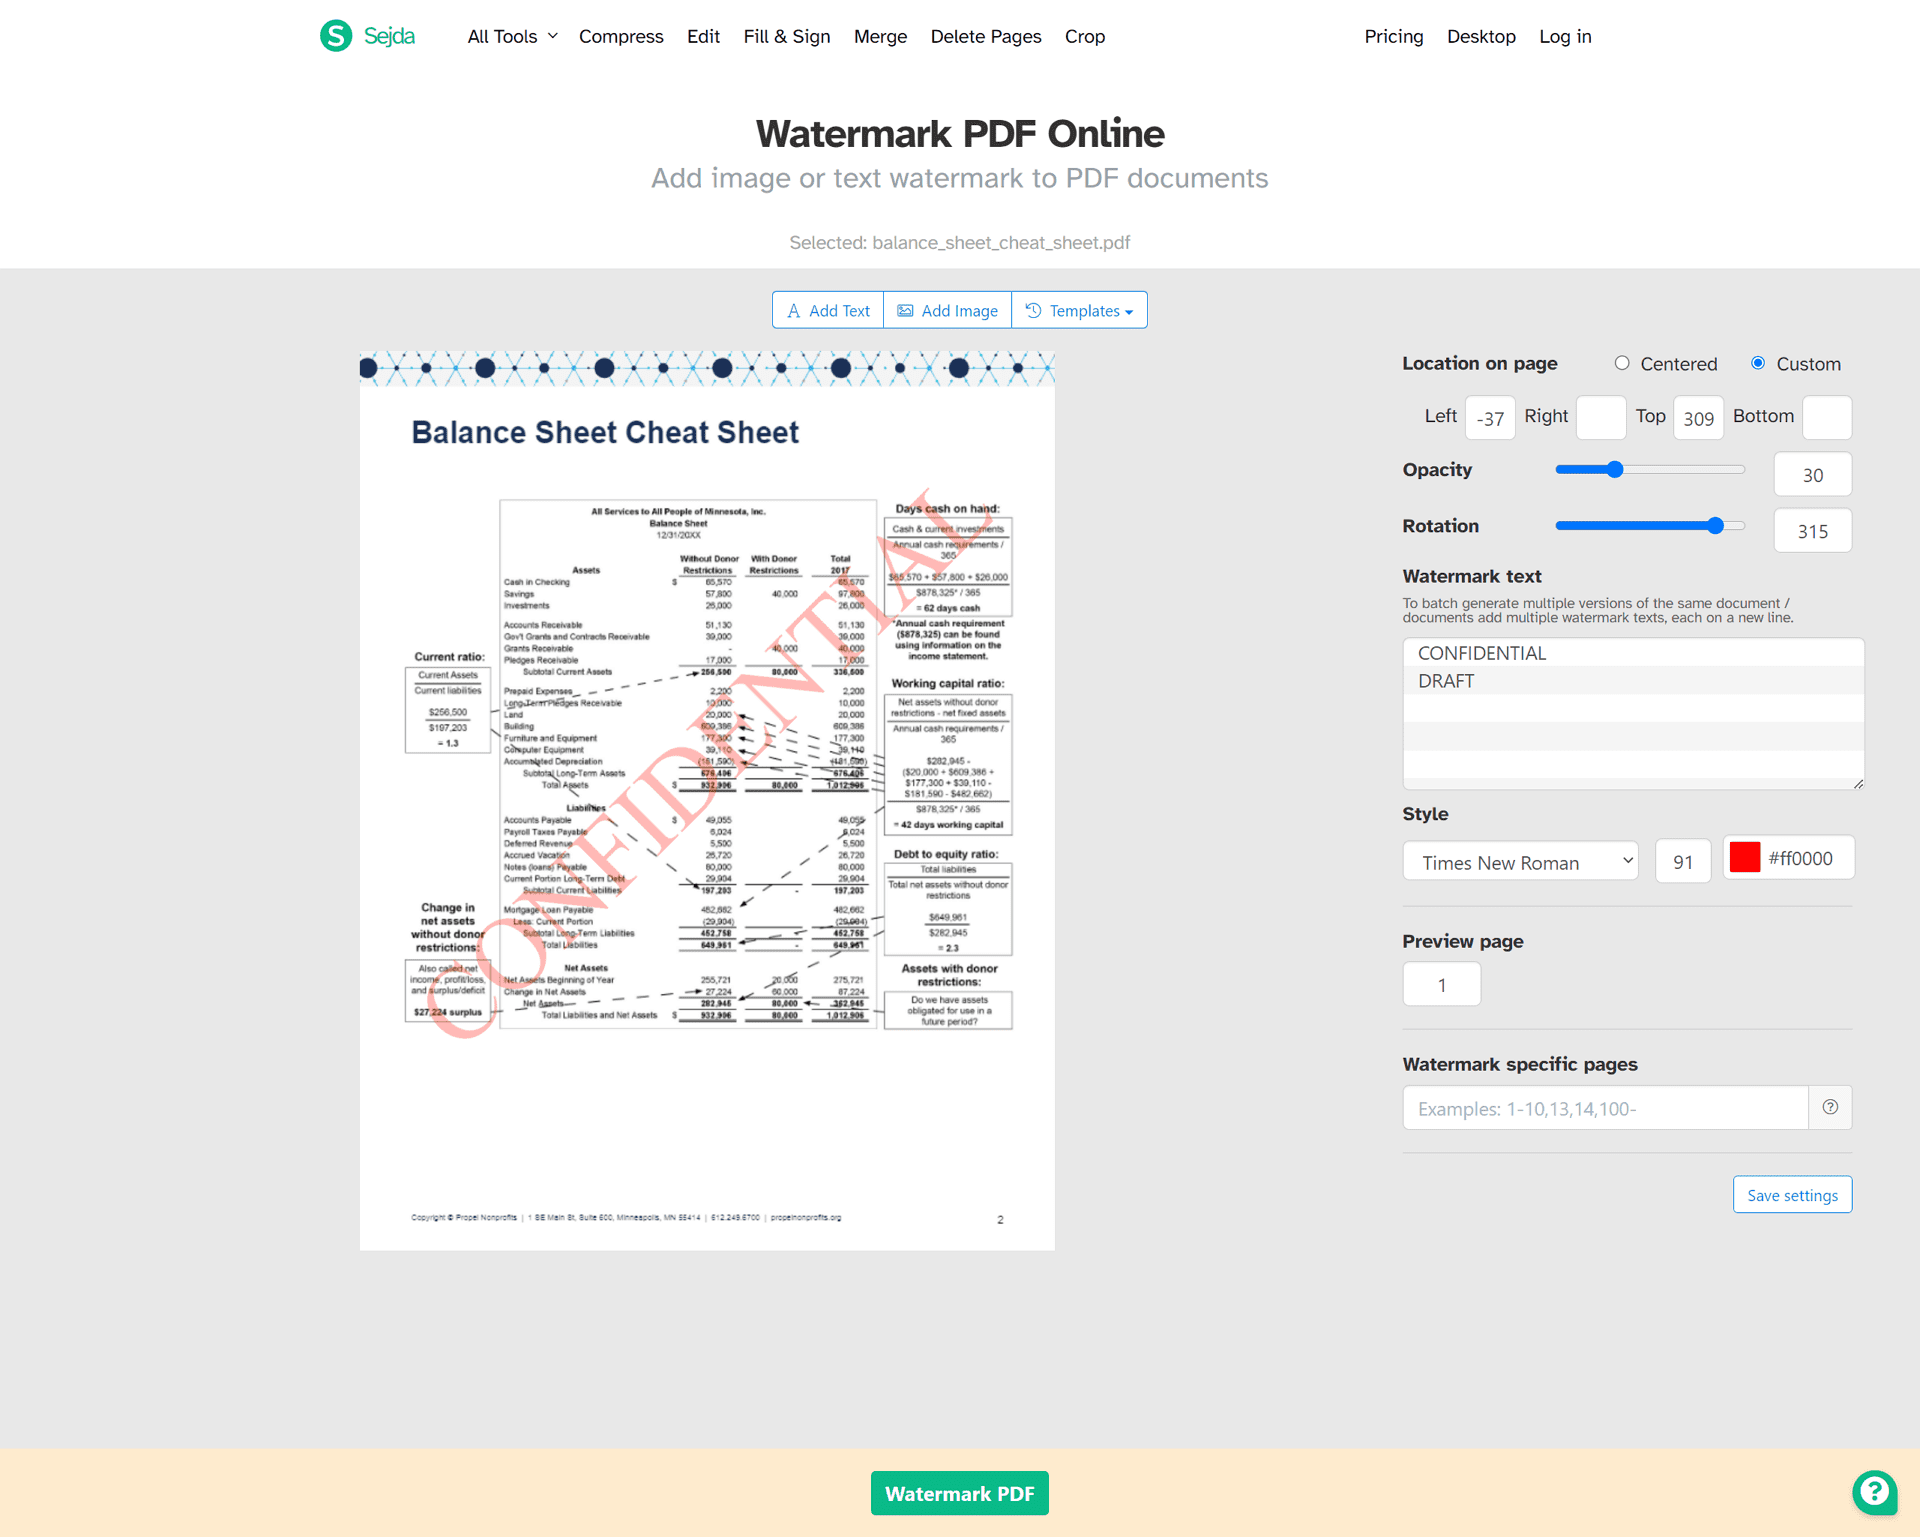Click the Watermark PDF button

pyautogui.click(x=959, y=1493)
